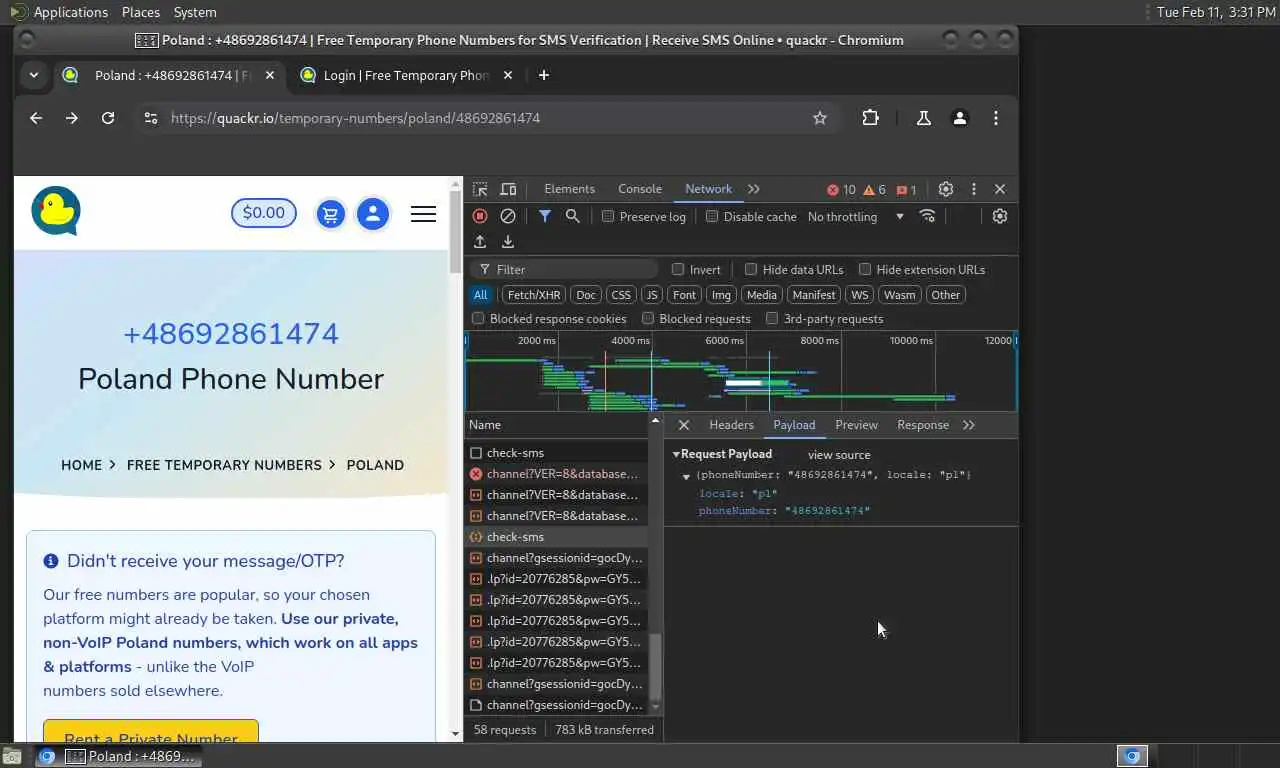Clear the network log
Screen dimensions: 1280x768
508,216
